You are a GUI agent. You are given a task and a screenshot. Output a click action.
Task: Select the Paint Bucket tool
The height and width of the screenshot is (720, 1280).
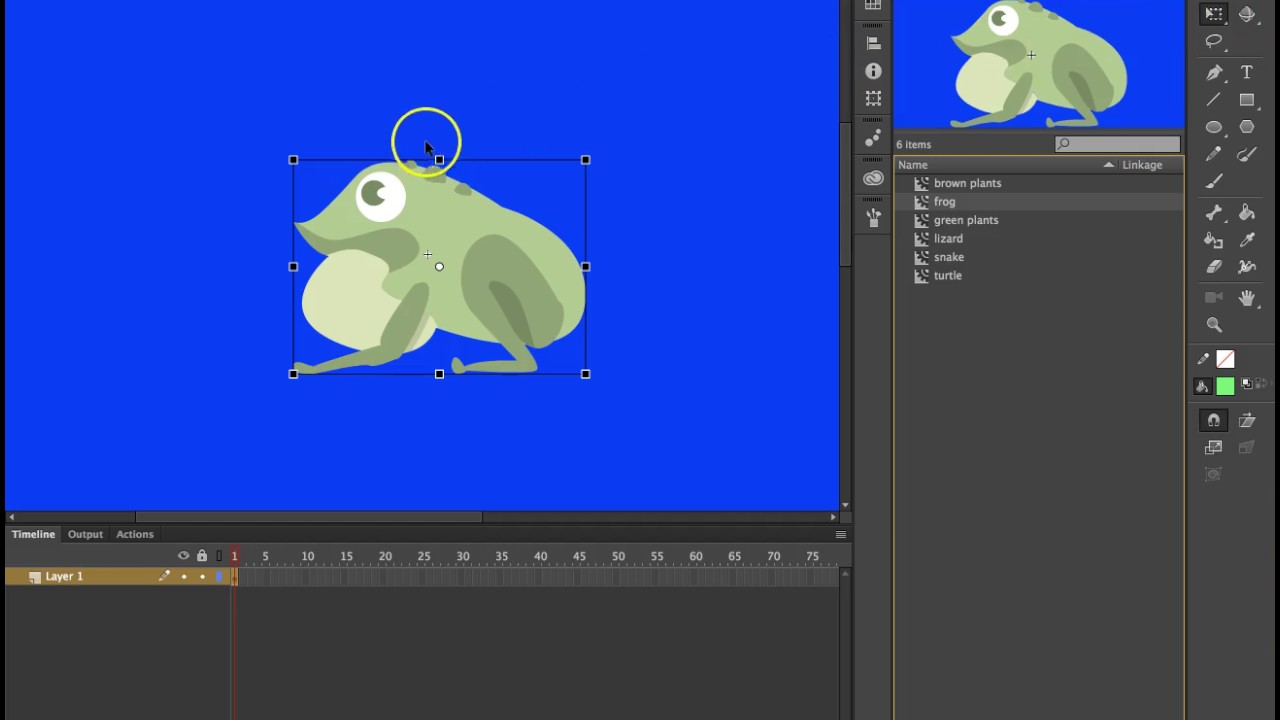tap(1247, 212)
